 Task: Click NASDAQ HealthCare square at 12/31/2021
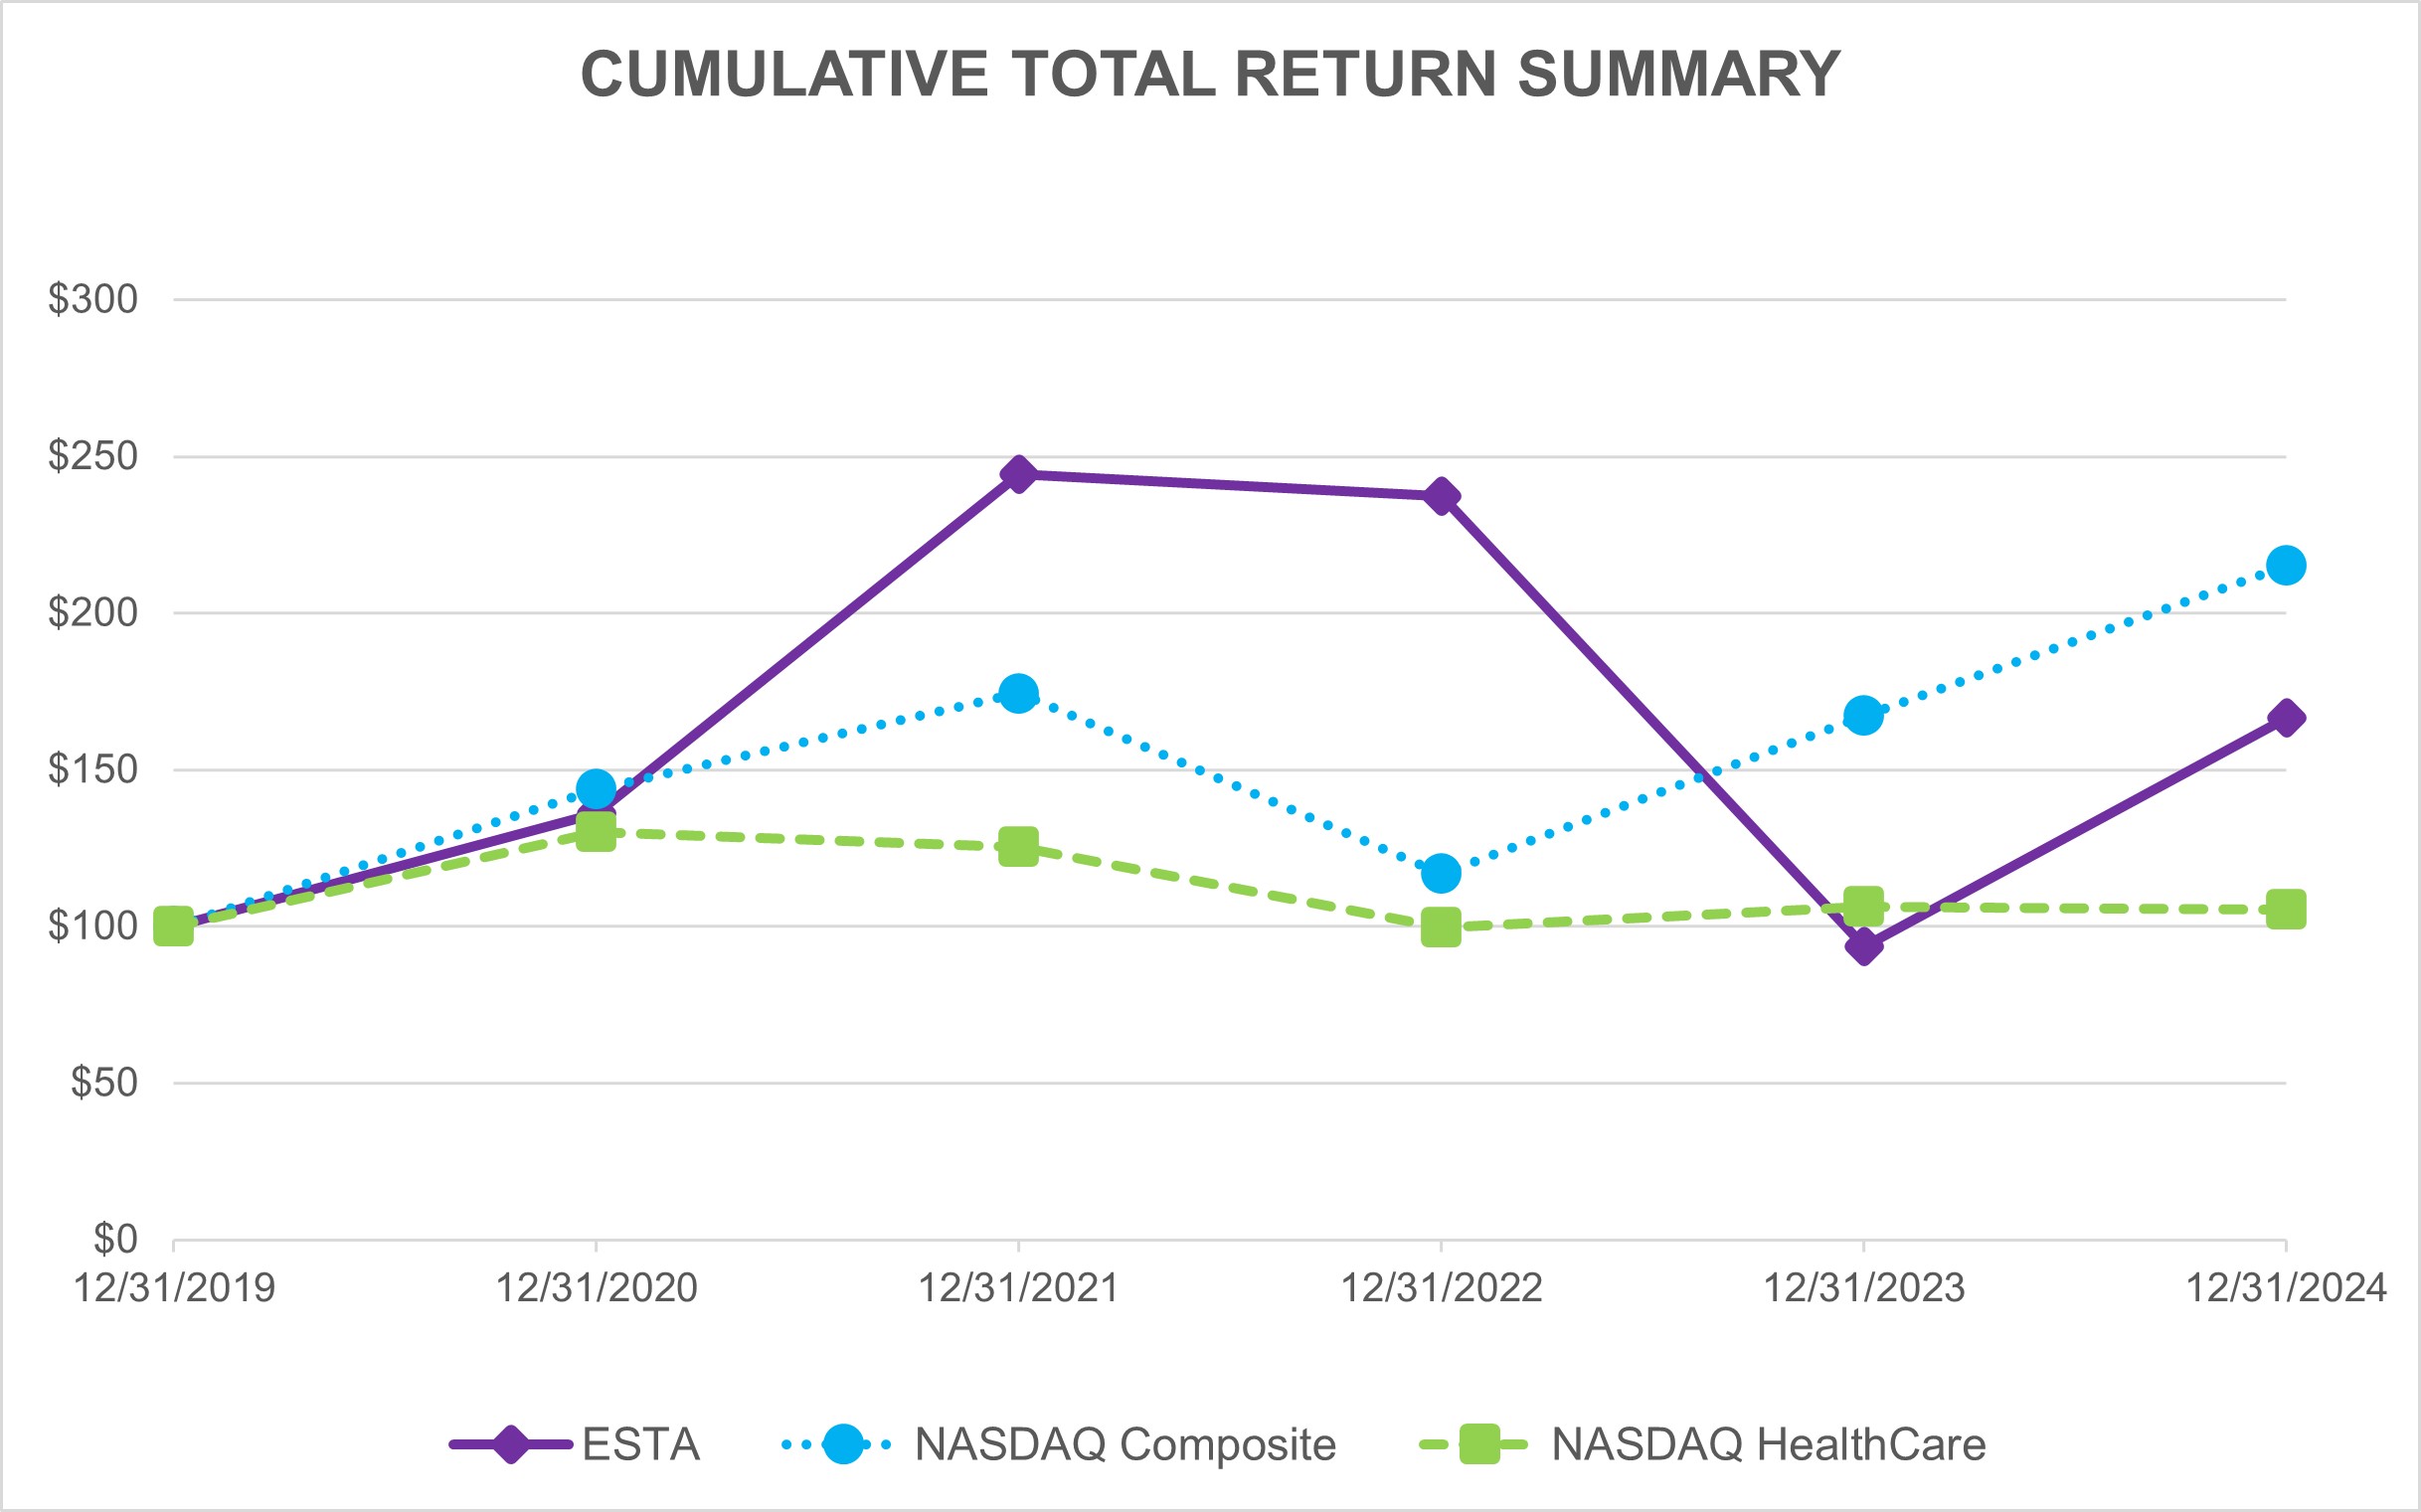[x=1018, y=847]
